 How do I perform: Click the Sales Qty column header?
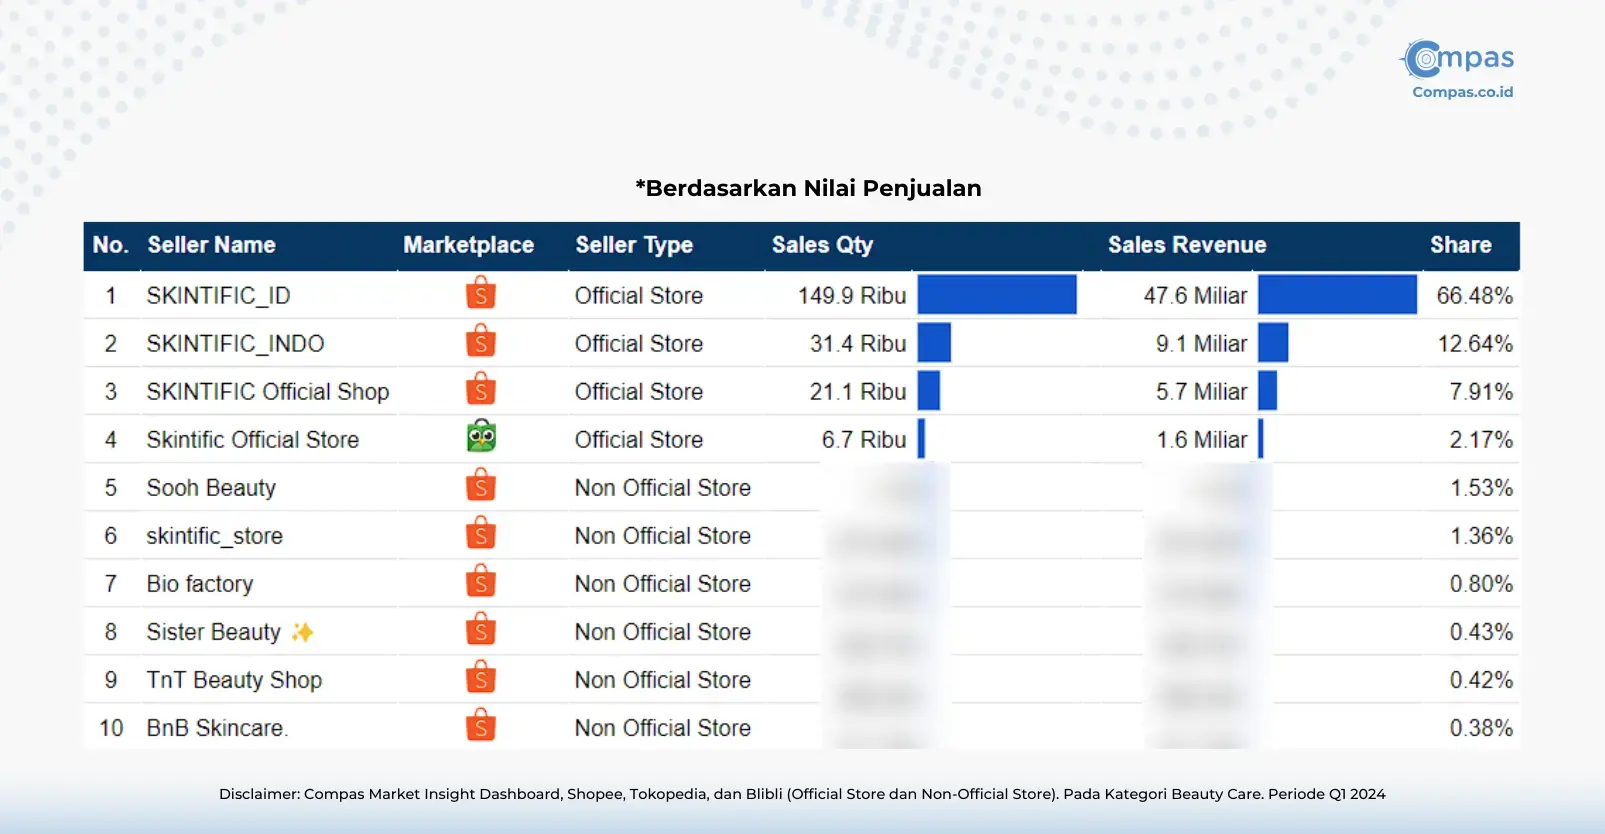tap(822, 245)
